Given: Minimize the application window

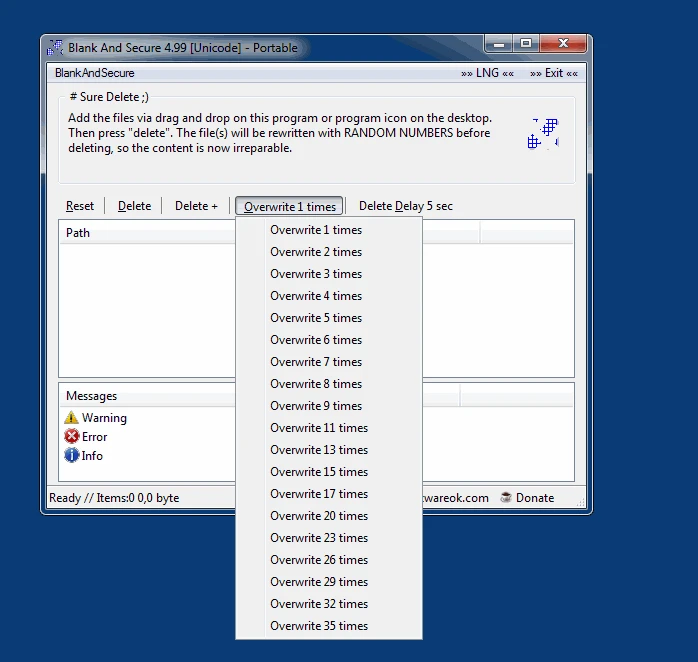Looking at the screenshot, I should (x=499, y=44).
